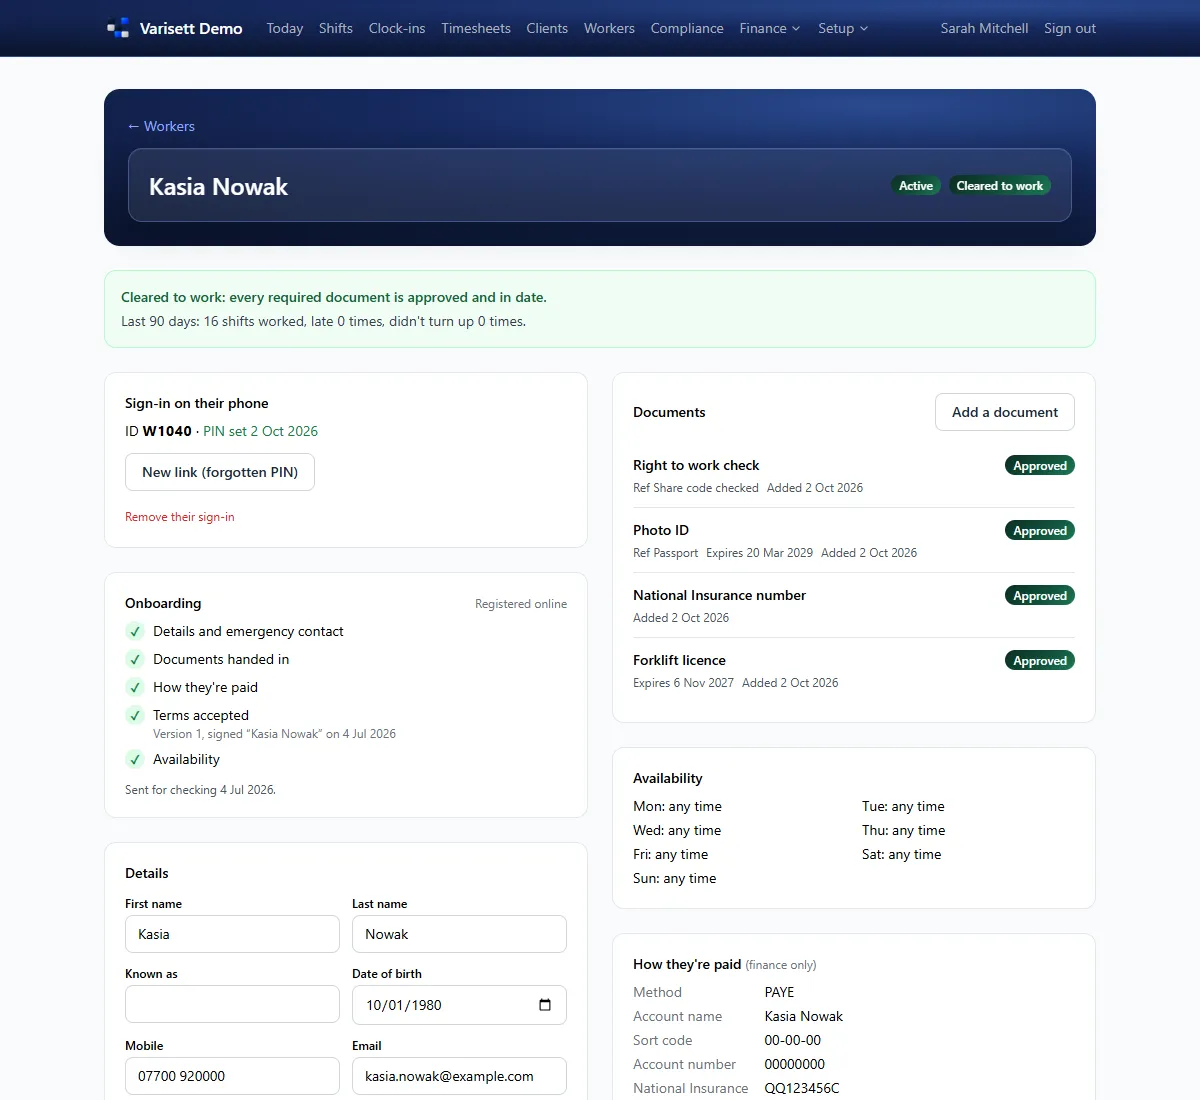Select the Right to work check document
The width and height of the screenshot is (1200, 1100).
[x=854, y=475]
